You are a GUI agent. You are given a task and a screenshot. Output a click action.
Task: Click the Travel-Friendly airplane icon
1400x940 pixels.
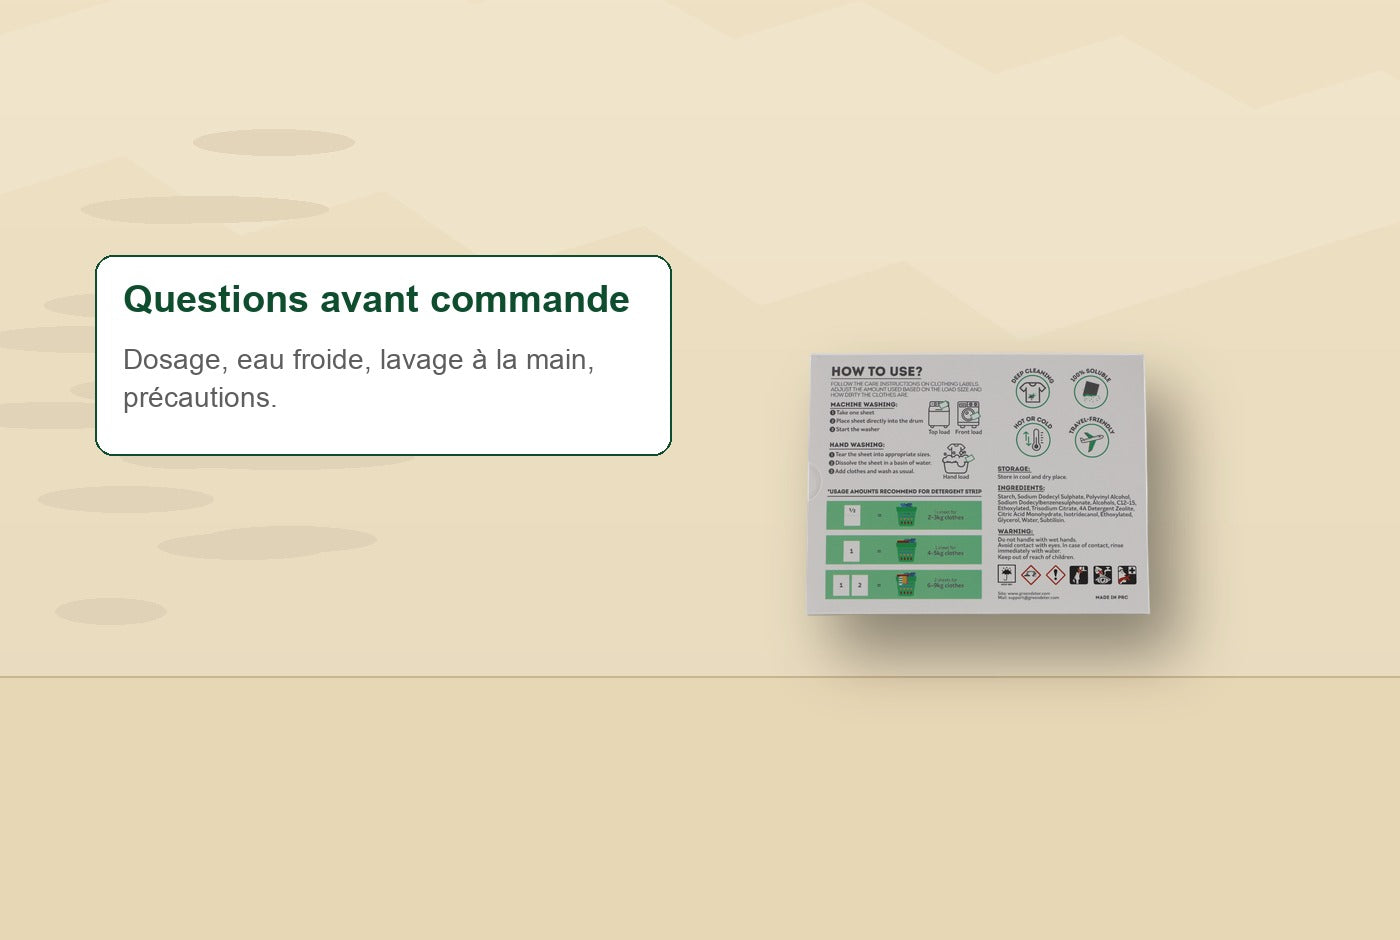click(x=1092, y=440)
